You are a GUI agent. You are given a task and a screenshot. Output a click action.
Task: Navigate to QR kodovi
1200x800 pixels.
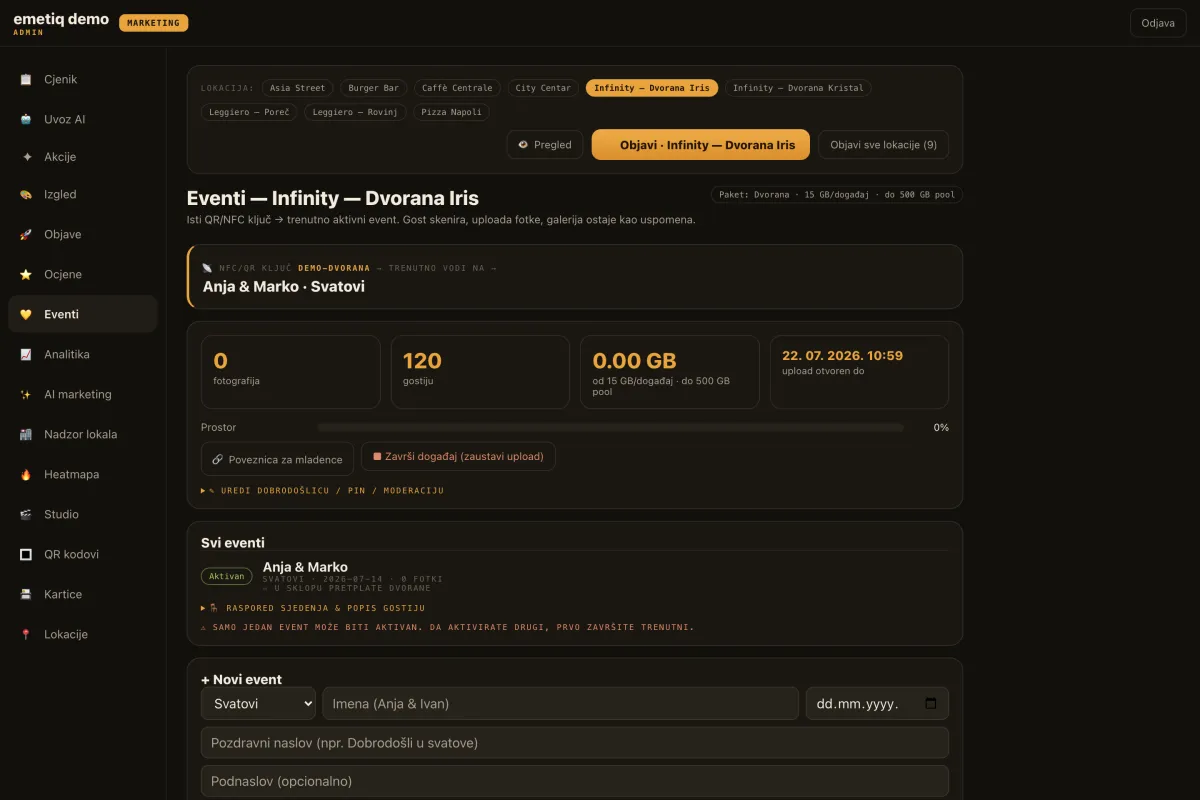click(x=83, y=555)
